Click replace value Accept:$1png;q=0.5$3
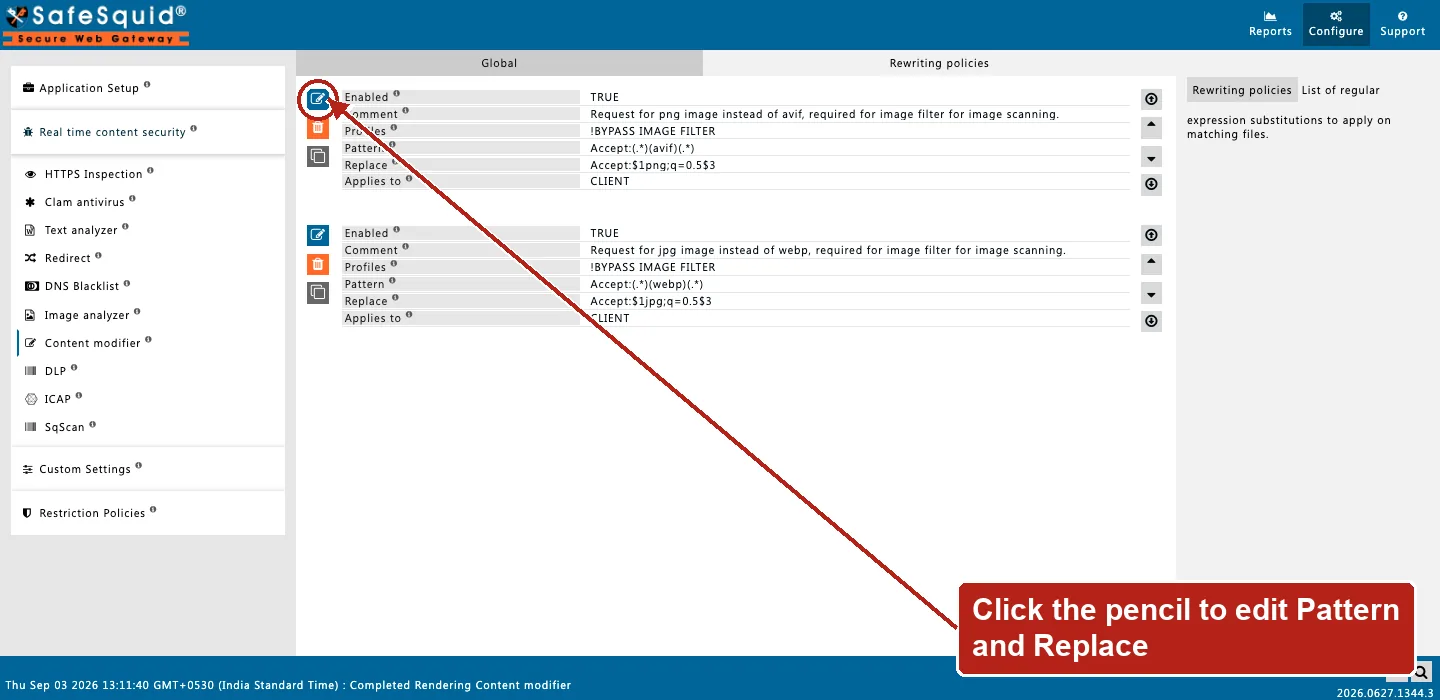Image resolution: width=1440 pixels, height=700 pixels. 653,165
